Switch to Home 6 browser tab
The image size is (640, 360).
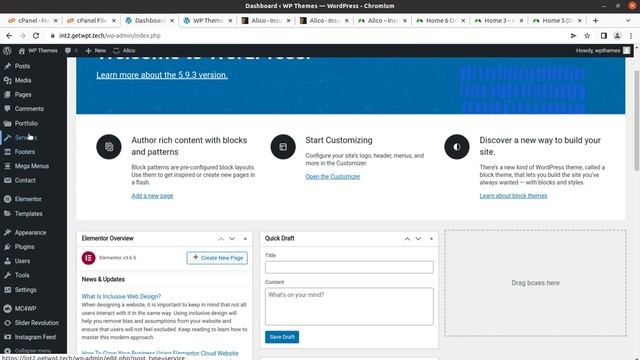441,20
